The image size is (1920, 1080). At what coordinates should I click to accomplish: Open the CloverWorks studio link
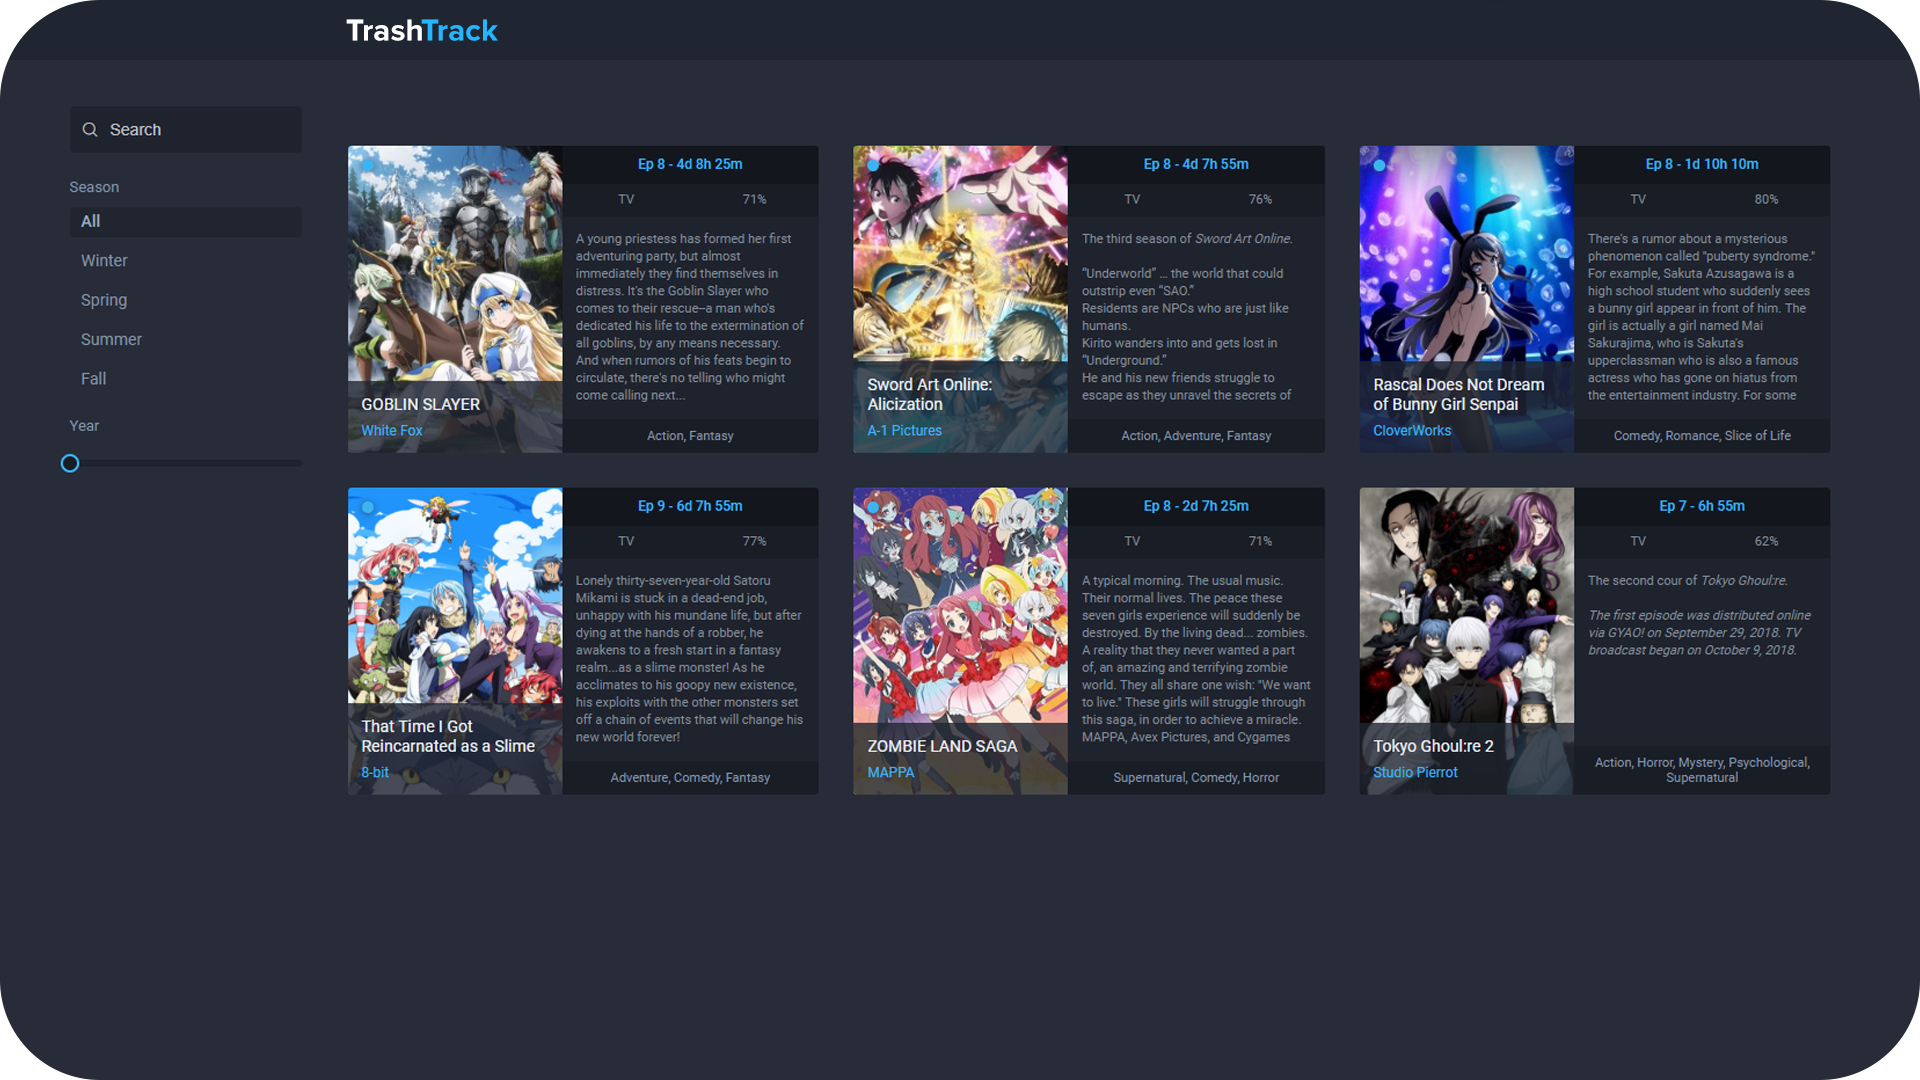(x=1411, y=431)
